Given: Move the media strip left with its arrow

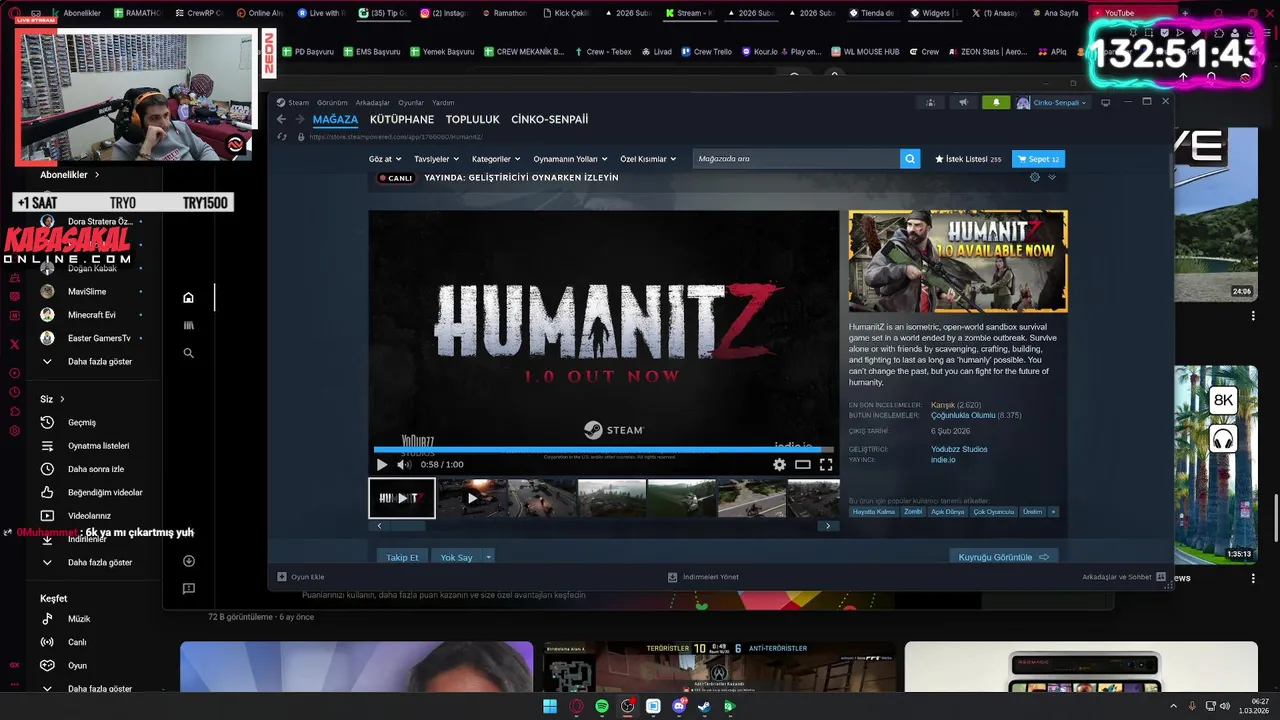Looking at the screenshot, I should (379, 526).
